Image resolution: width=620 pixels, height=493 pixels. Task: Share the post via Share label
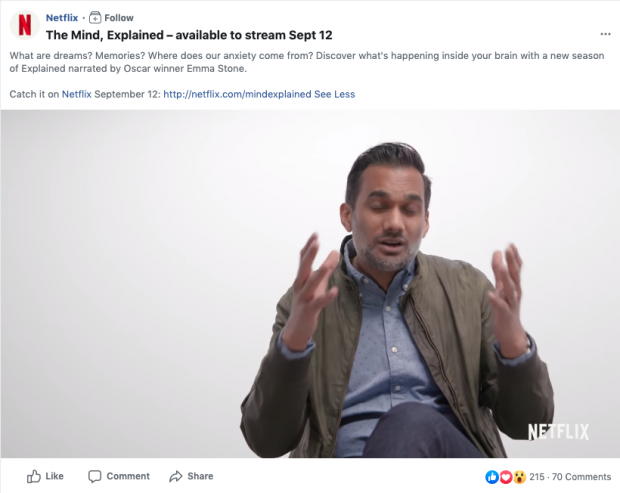click(200, 476)
